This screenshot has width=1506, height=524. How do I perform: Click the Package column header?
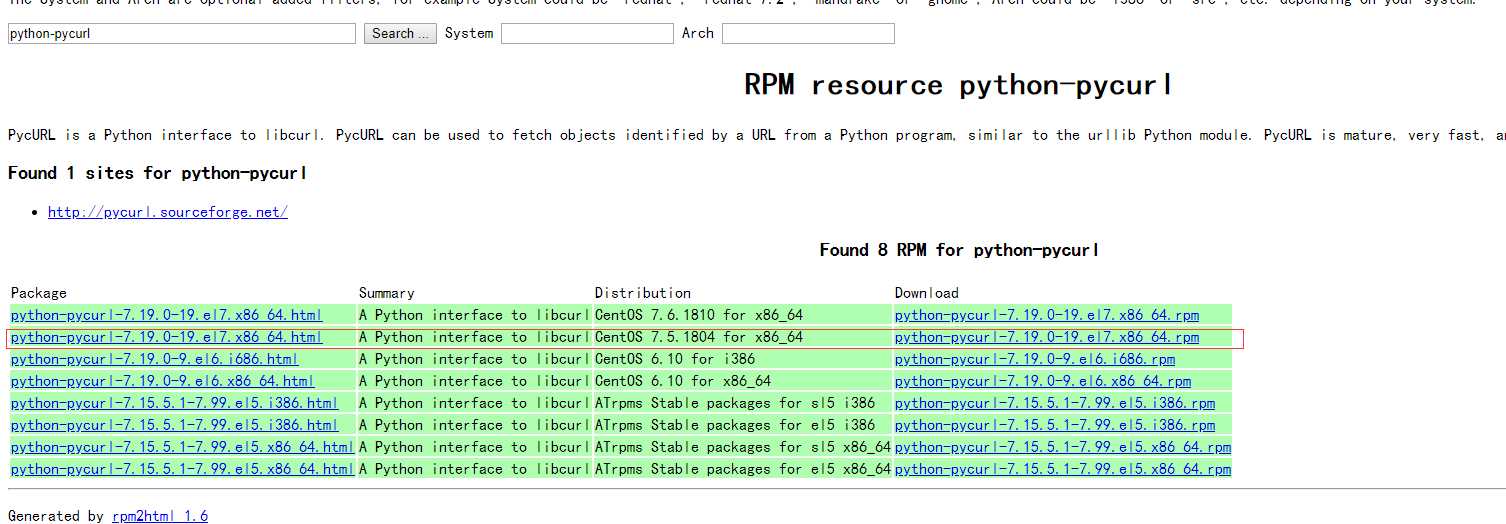(x=39, y=293)
